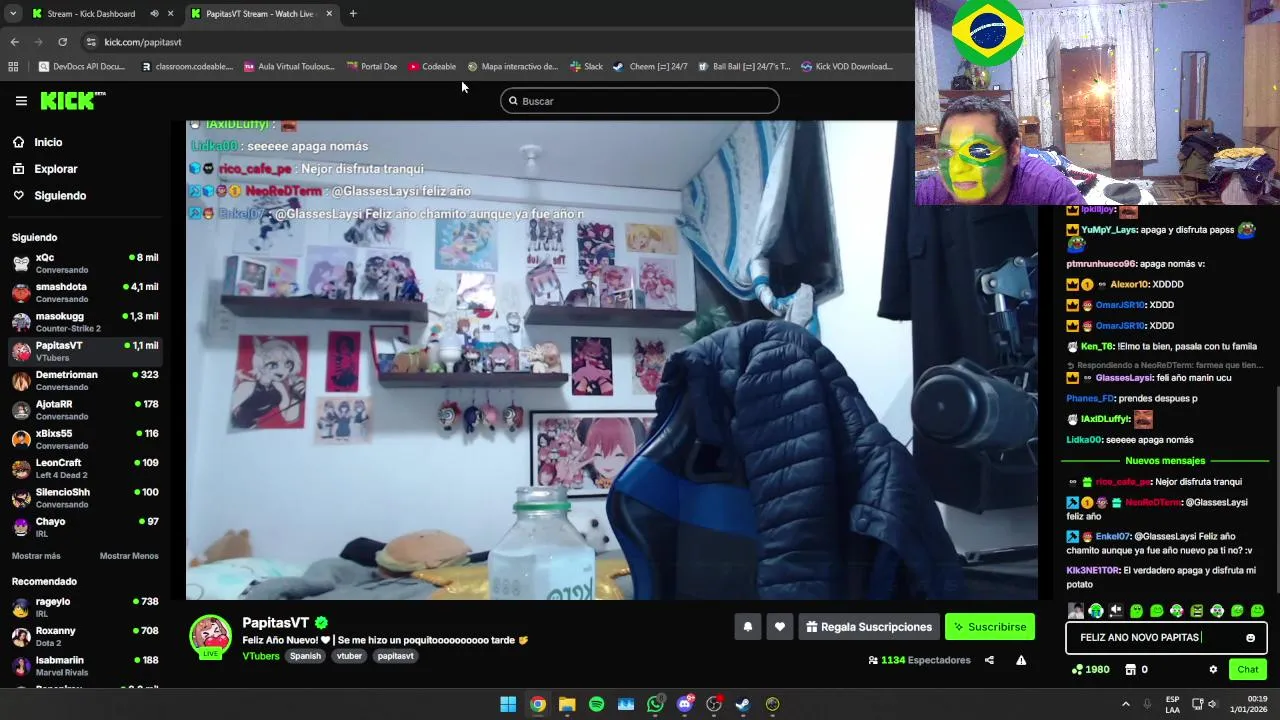Collapse following list with Mostrar Menos

click(129, 556)
